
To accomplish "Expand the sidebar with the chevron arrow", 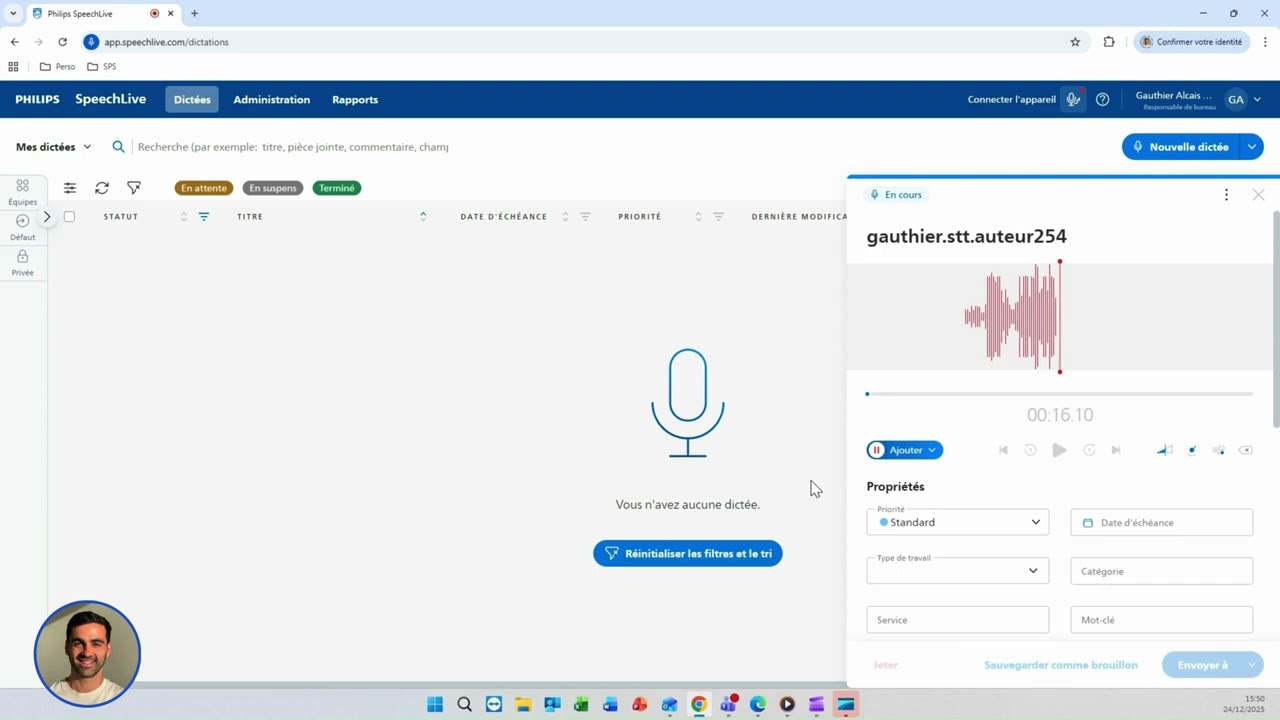I will pyautogui.click(x=47, y=216).
